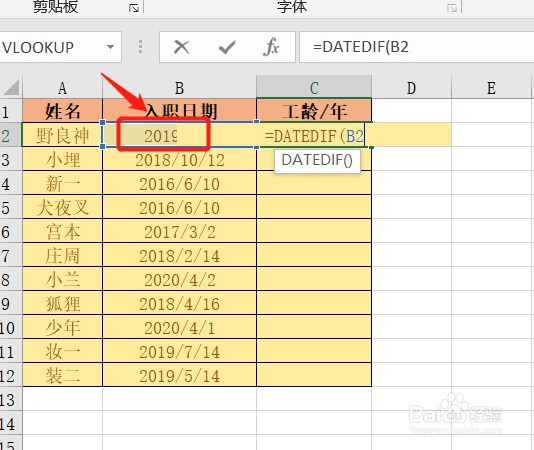Select row 6 header
The width and height of the screenshot is (534, 450).
click(x=11, y=232)
